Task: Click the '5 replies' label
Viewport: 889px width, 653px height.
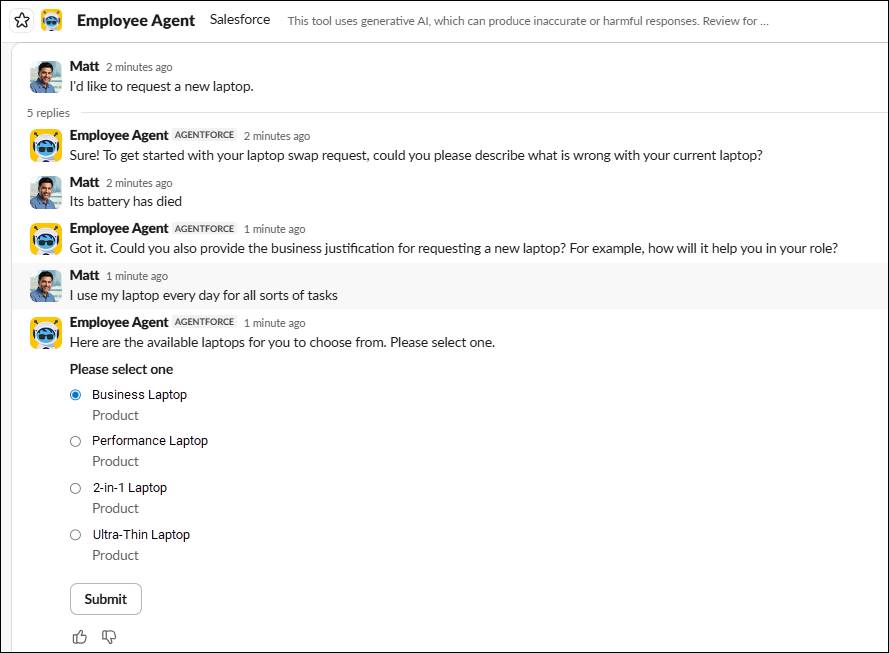Action: 48,113
